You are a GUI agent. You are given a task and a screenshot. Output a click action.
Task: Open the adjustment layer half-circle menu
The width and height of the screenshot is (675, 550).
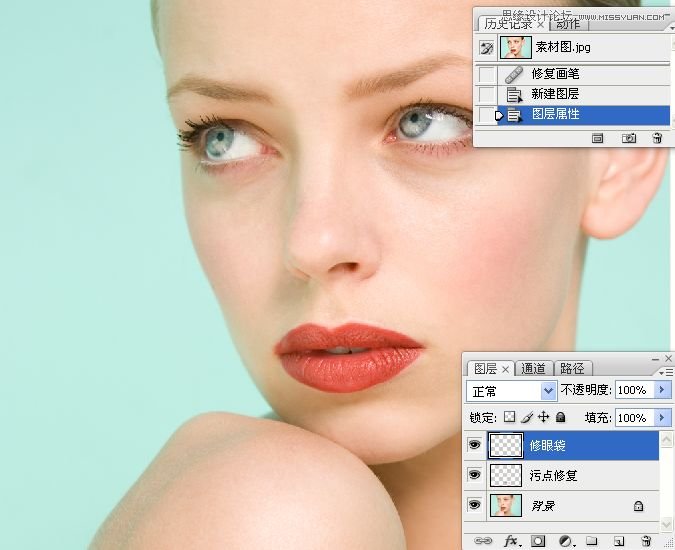(567, 541)
